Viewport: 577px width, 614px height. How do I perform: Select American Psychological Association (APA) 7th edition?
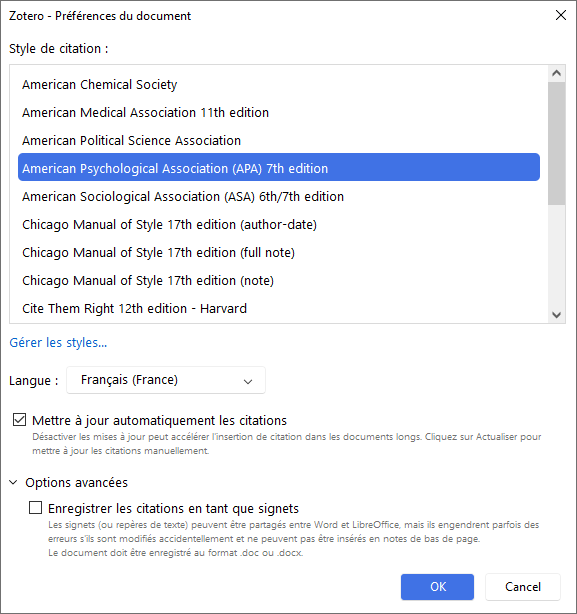point(279,168)
